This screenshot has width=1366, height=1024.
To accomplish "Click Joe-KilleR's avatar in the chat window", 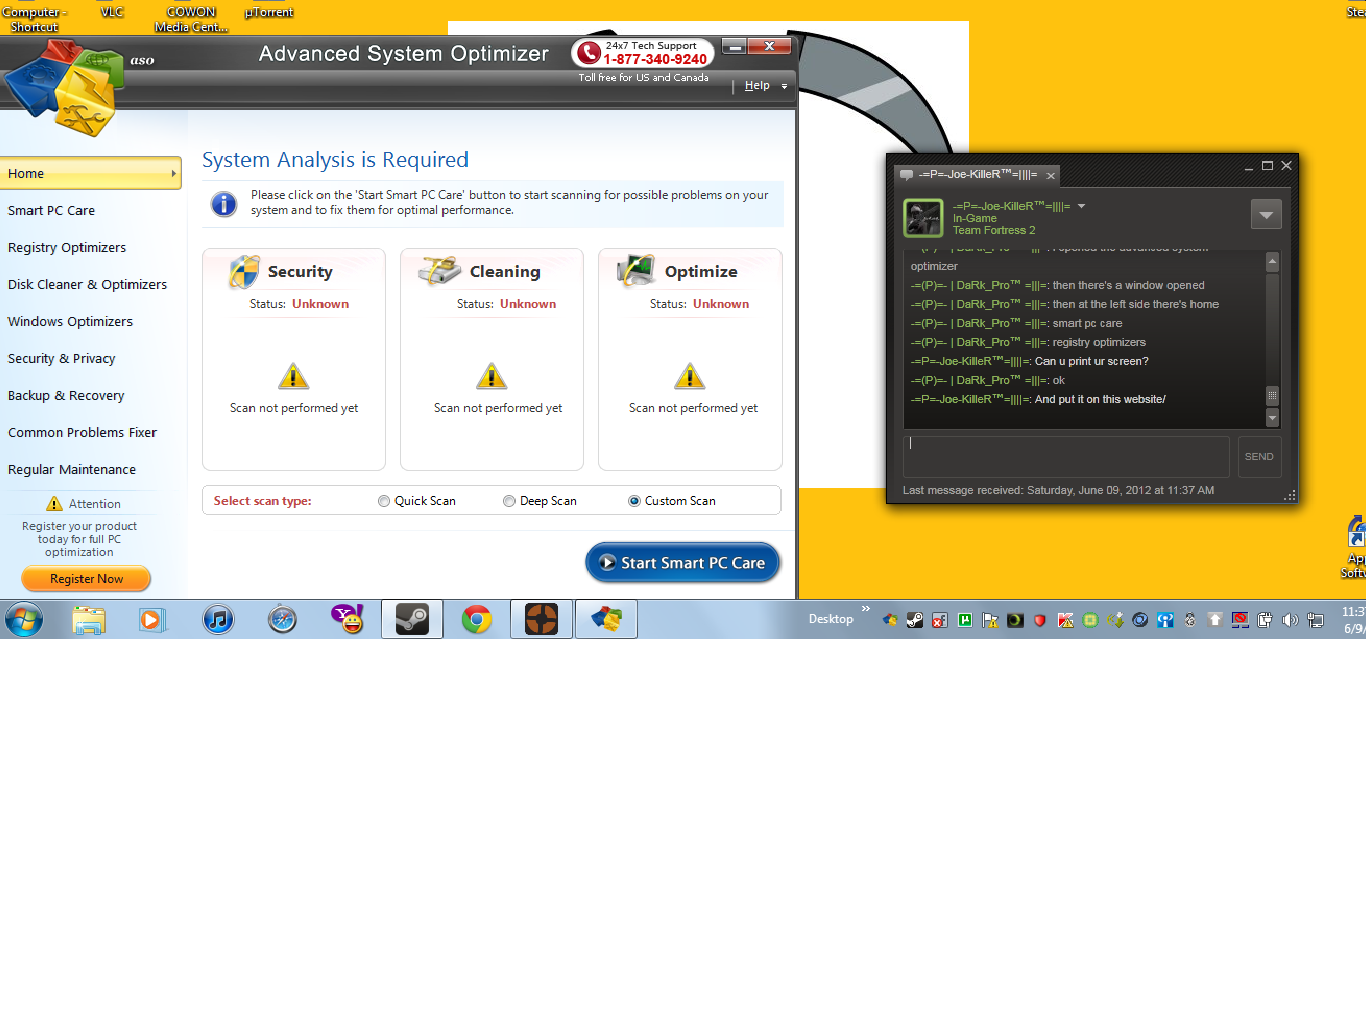I will pyautogui.click(x=923, y=218).
